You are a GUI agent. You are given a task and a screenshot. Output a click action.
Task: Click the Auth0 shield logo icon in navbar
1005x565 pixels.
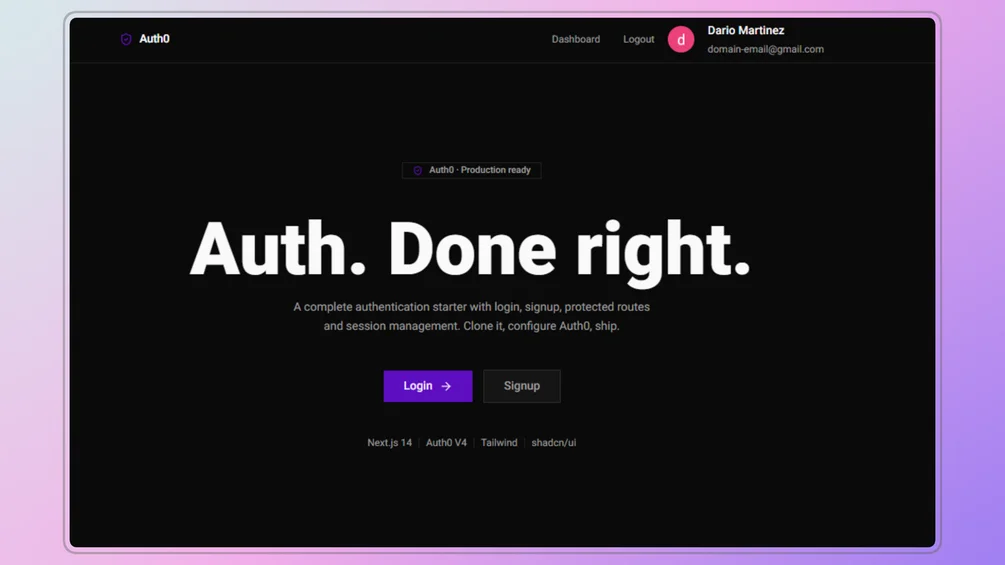(126, 39)
